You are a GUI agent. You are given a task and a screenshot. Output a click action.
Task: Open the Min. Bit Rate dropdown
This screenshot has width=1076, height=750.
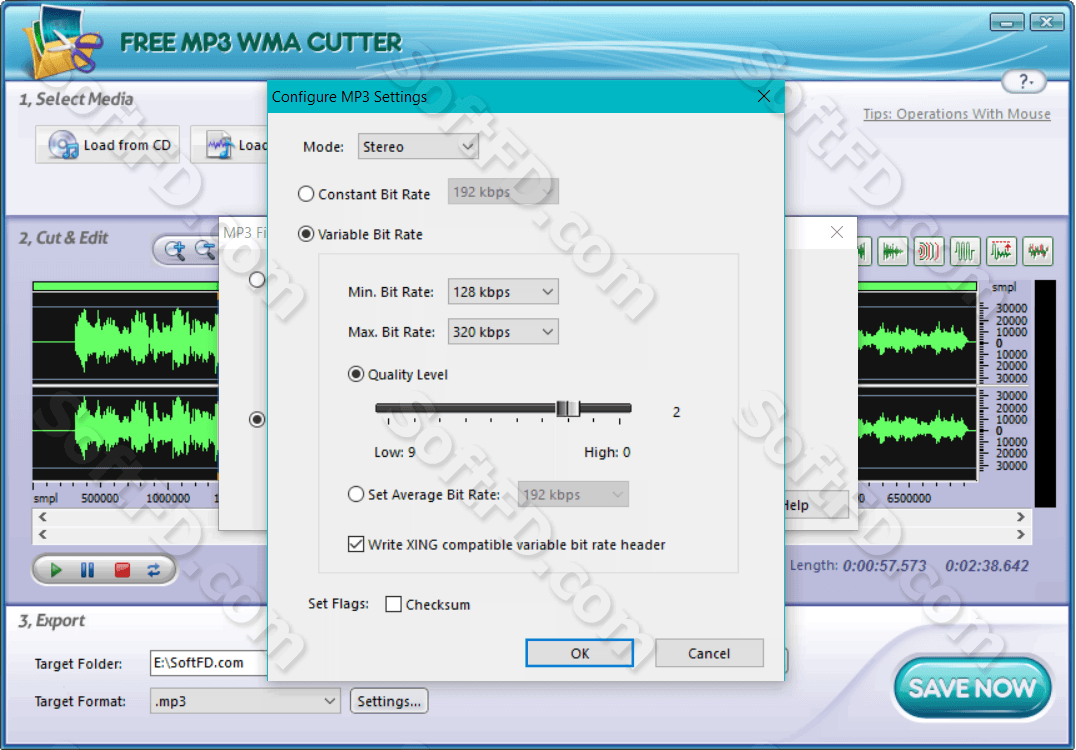(503, 292)
